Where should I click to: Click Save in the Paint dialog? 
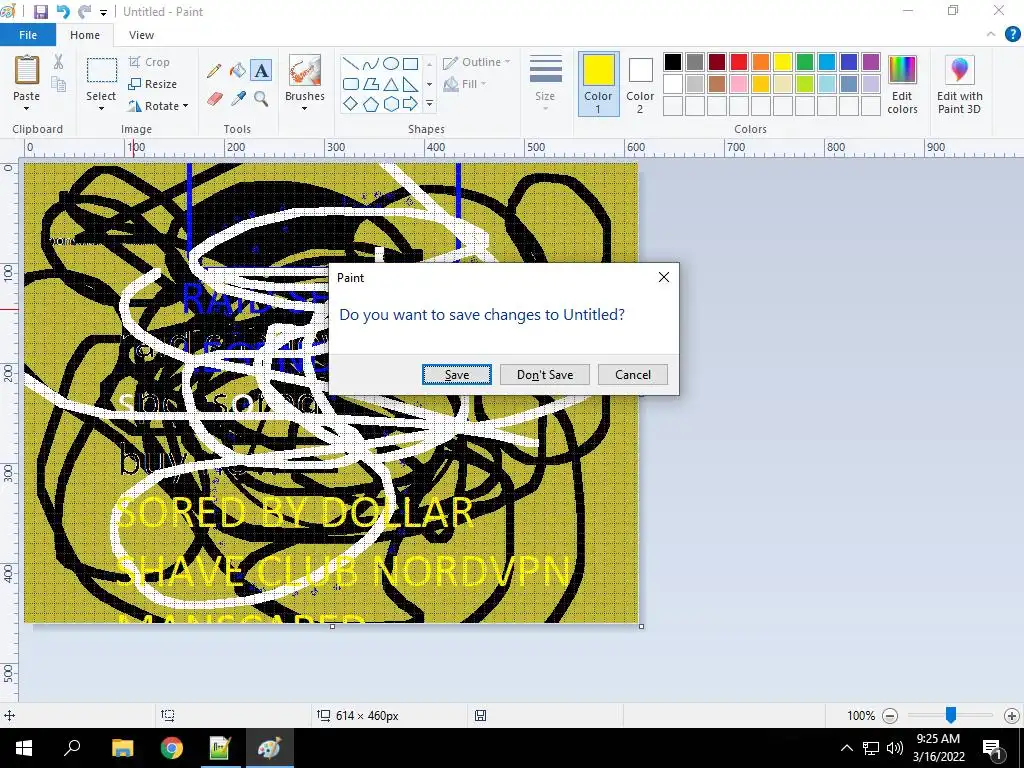(x=456, y=375)
